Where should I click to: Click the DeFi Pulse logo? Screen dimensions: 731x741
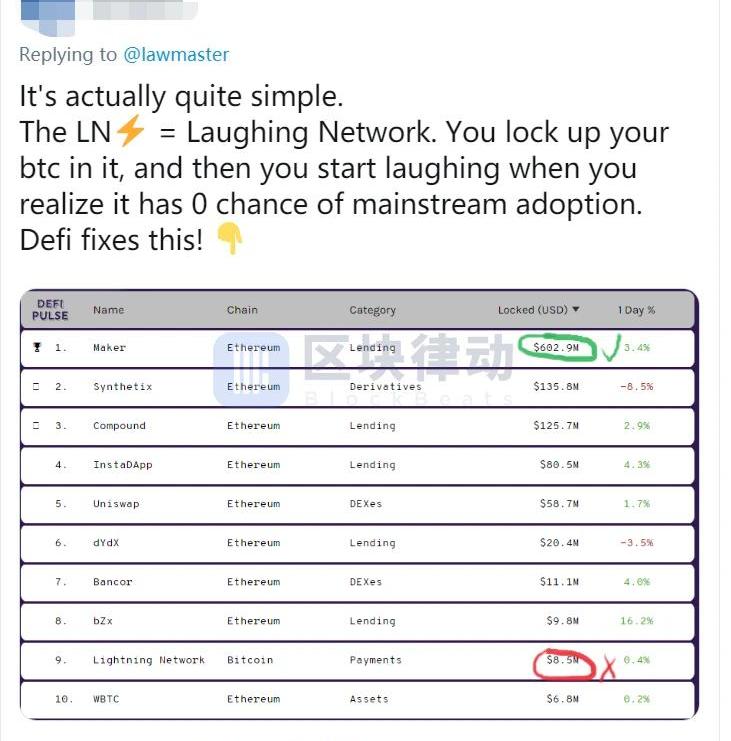pyautogui.click(x=51, y=309)
